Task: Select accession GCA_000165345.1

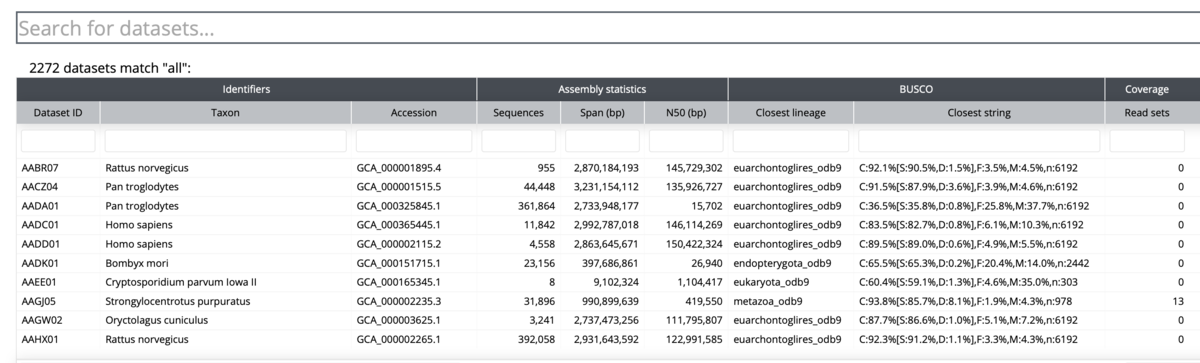Action: 399,282
